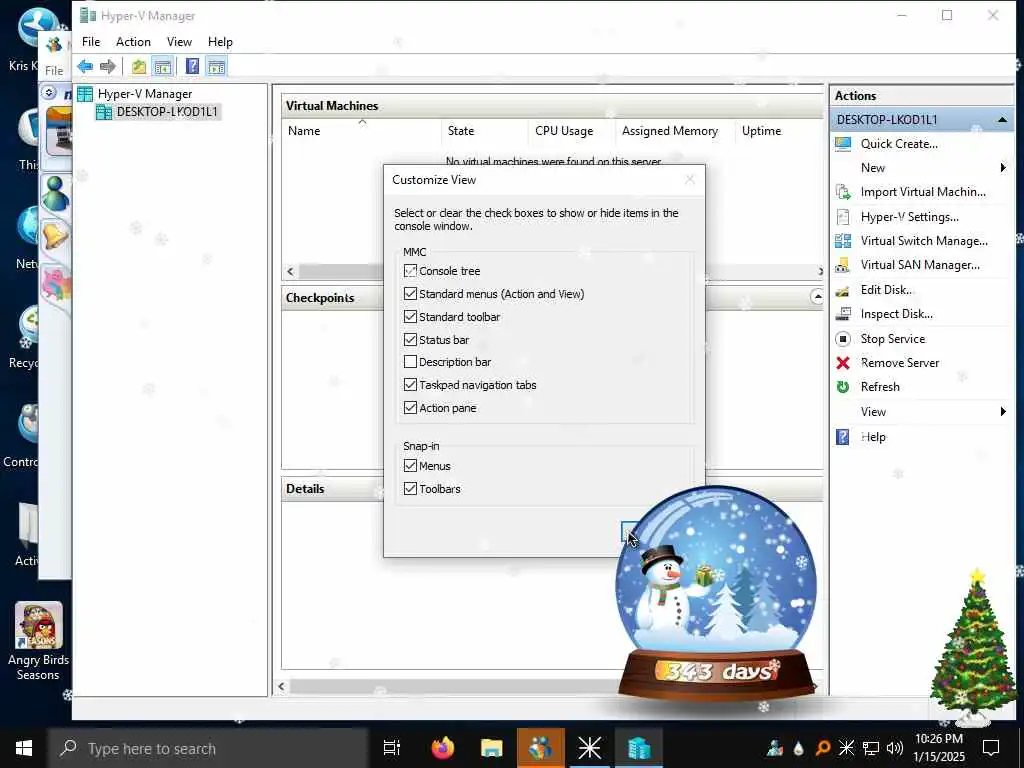Toggle Show/Hide Action Pane toolbar icon
This screenshot has height=768, width=1024.
pos(216,66)
